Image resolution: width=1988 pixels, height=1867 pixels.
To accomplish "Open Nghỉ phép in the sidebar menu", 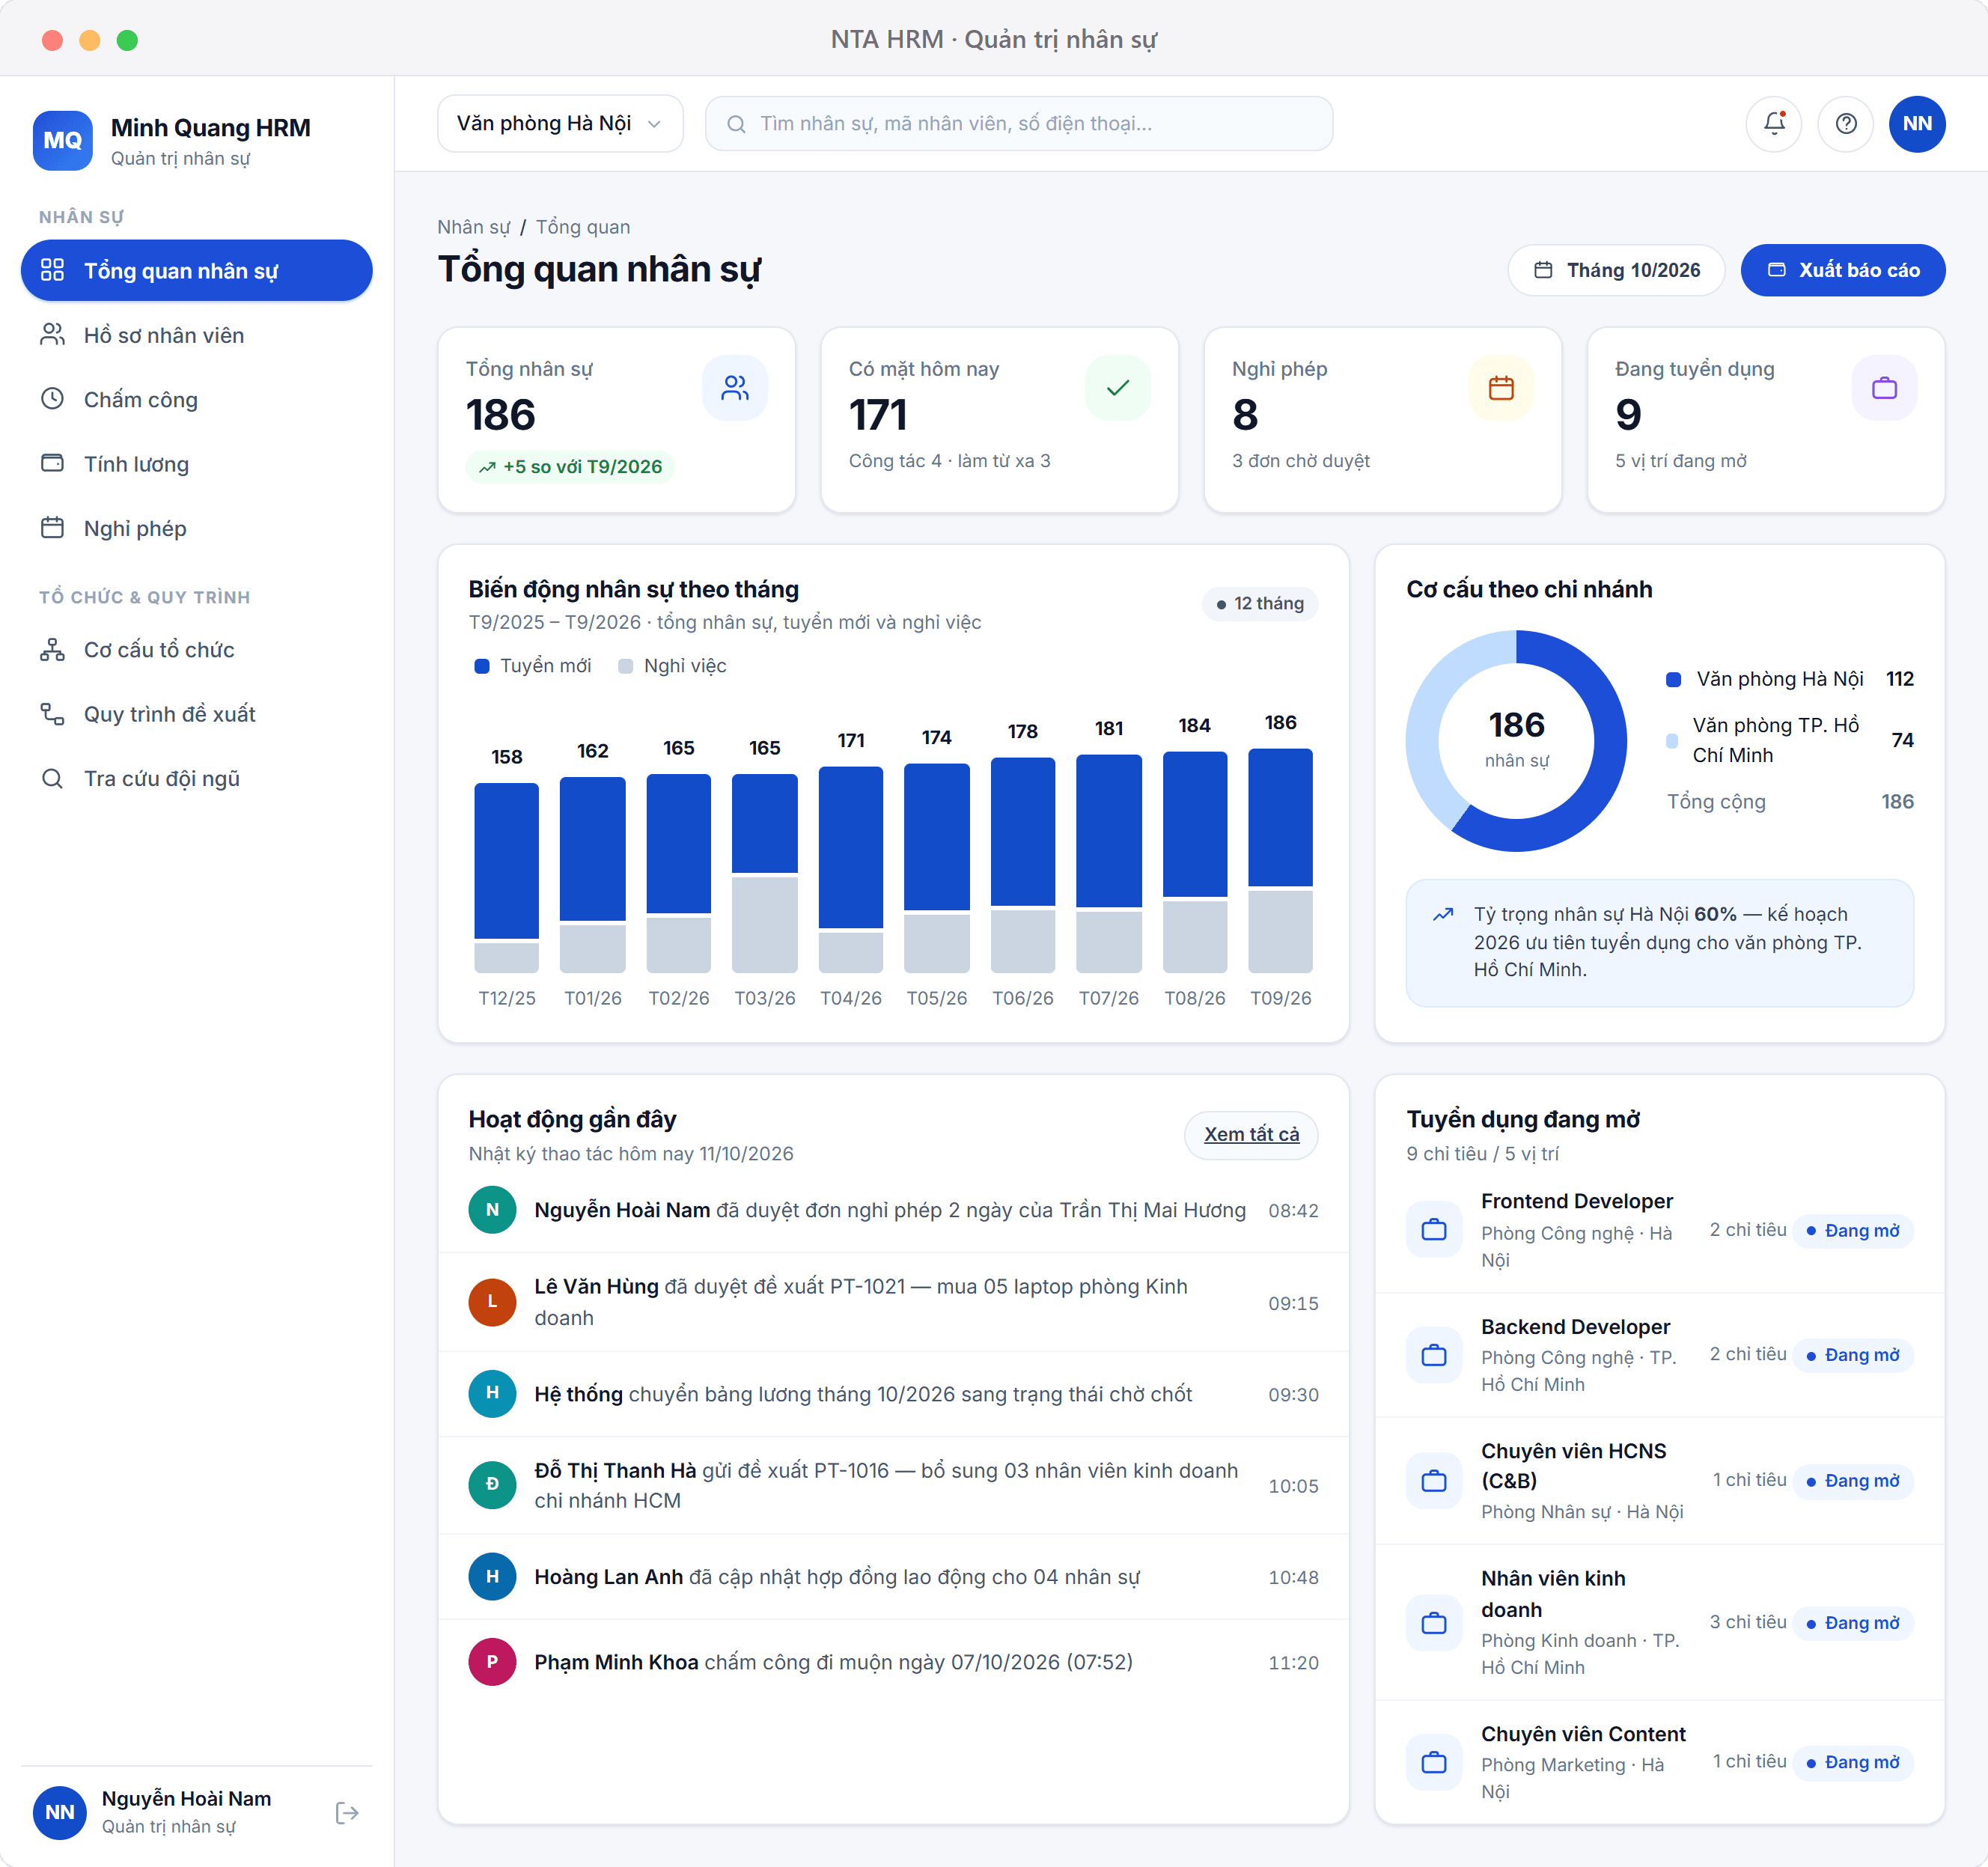I will (x=196, y=528).
